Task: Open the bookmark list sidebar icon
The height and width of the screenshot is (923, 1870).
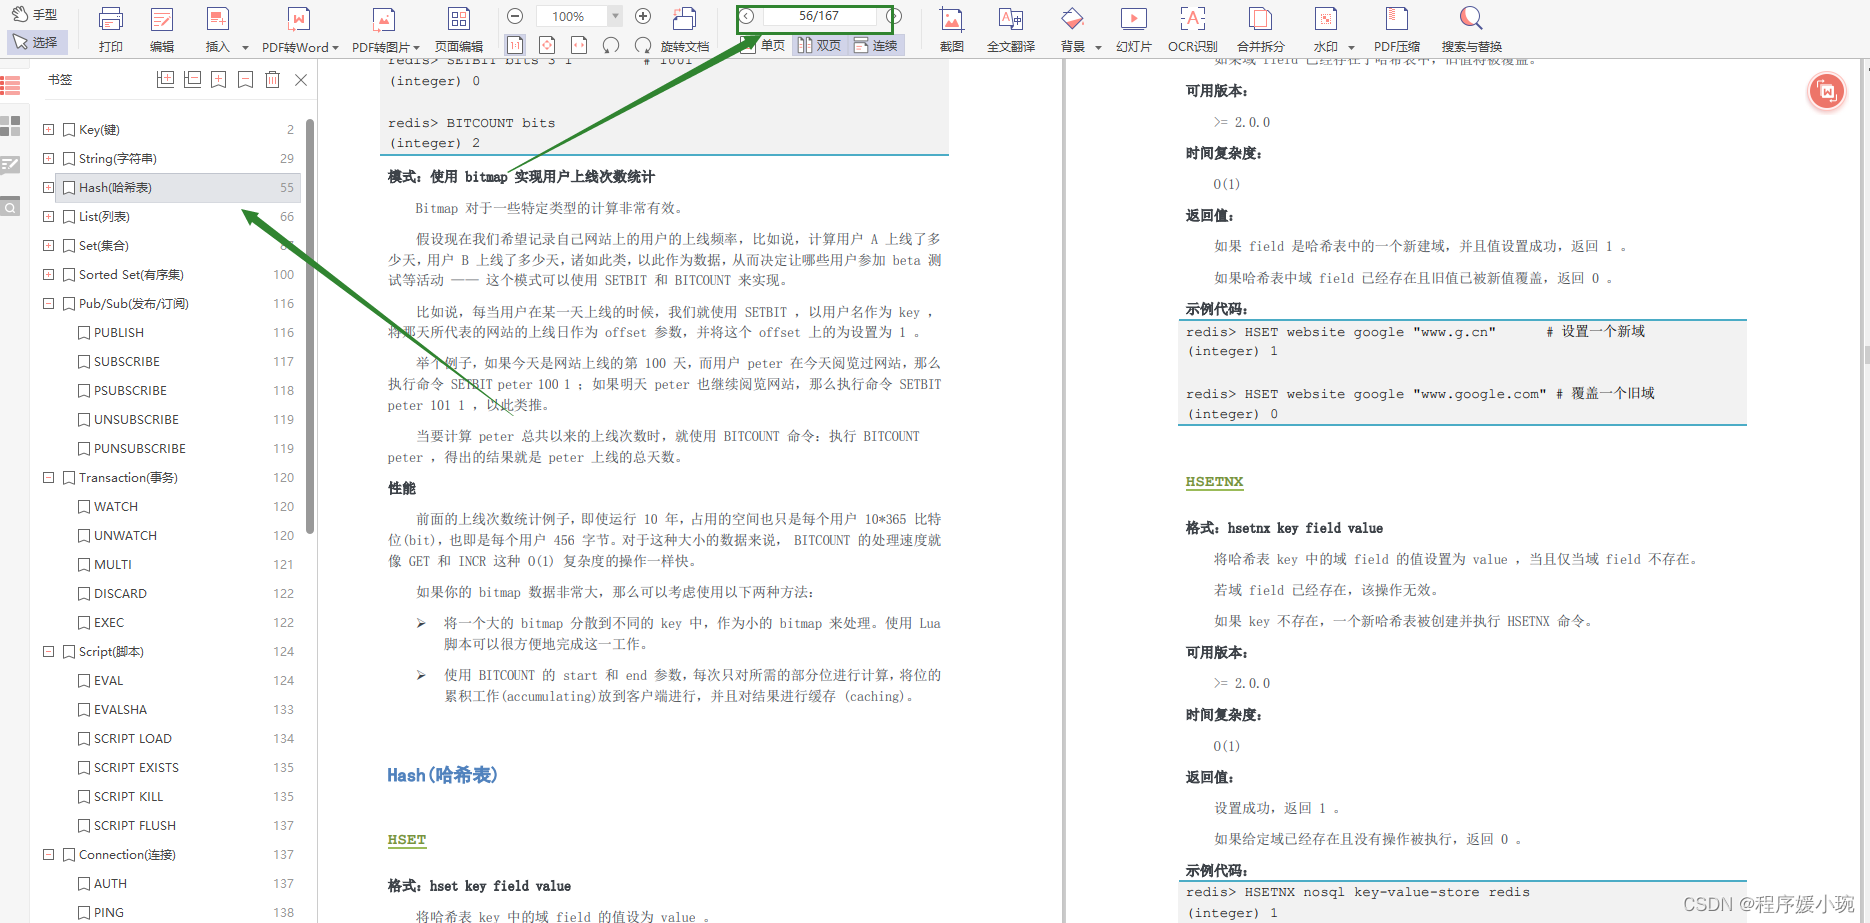Action: [10, 85]
